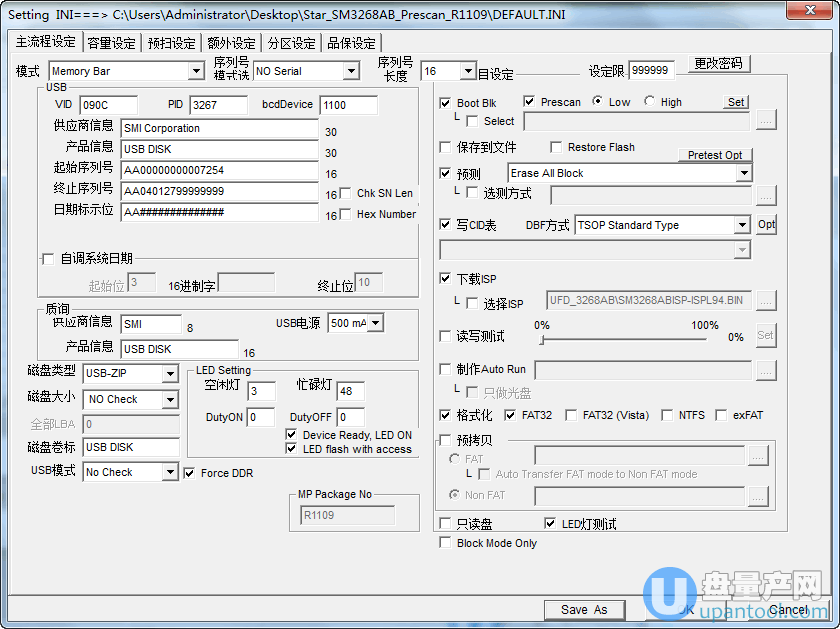Toggle the Hex Number checkbox
The width and height of the screenshot is (840, 629).
[x=346, y=214]
